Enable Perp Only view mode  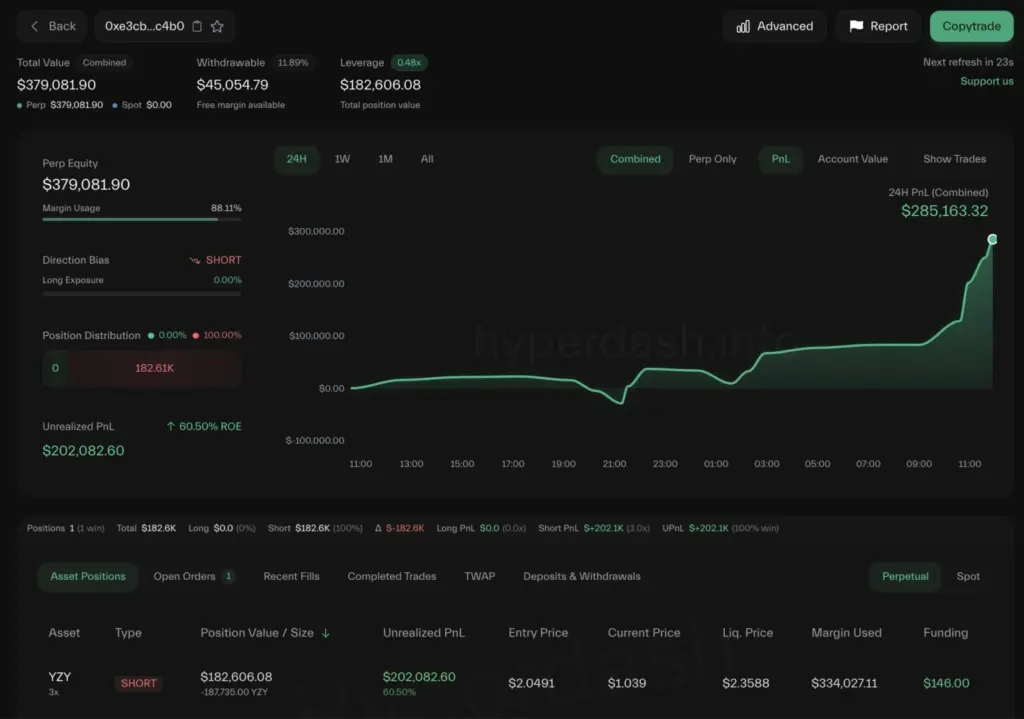(x=712, y=159)
